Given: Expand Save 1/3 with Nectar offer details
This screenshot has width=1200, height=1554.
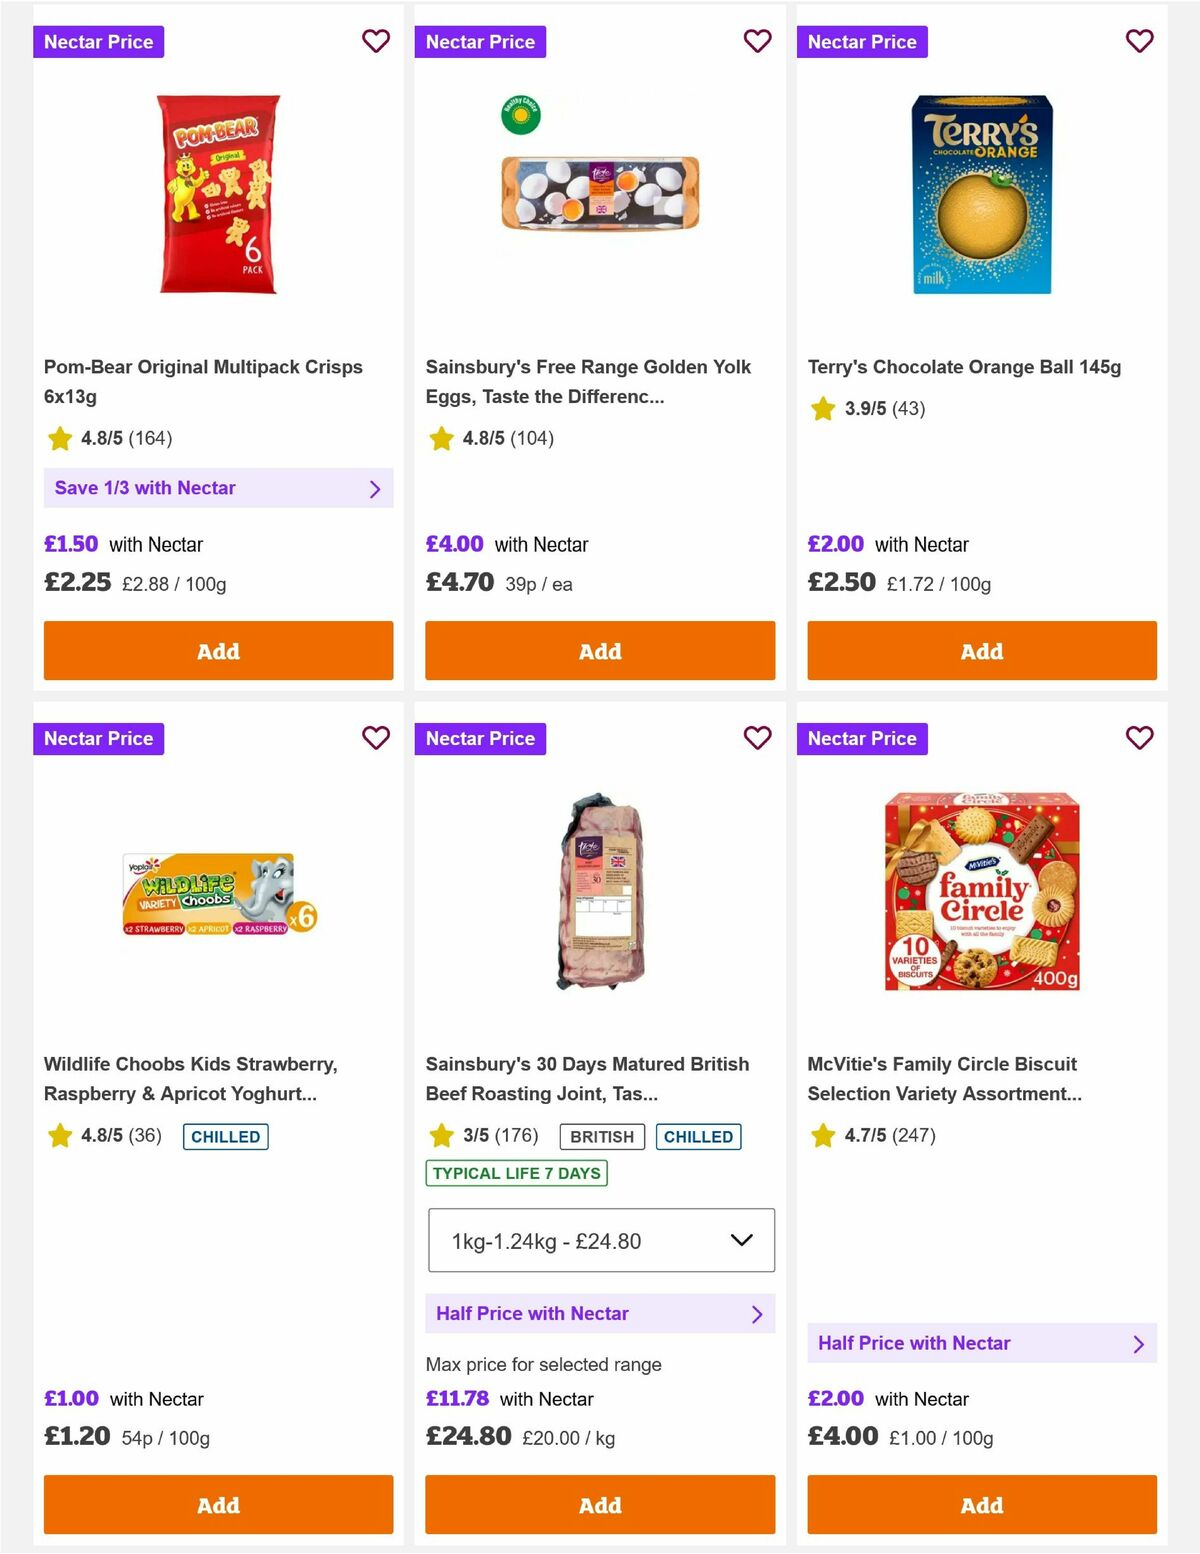Looking at the screenshot, I should point(218,488).
